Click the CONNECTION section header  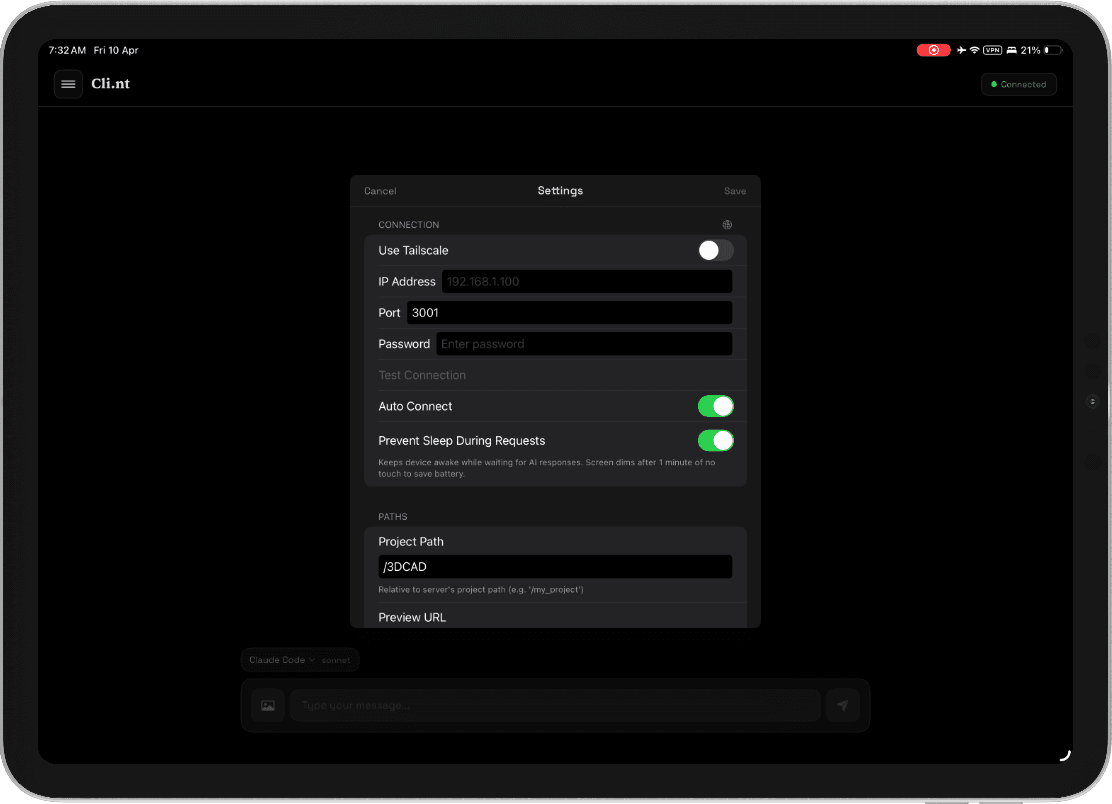[x=408, y=225]
